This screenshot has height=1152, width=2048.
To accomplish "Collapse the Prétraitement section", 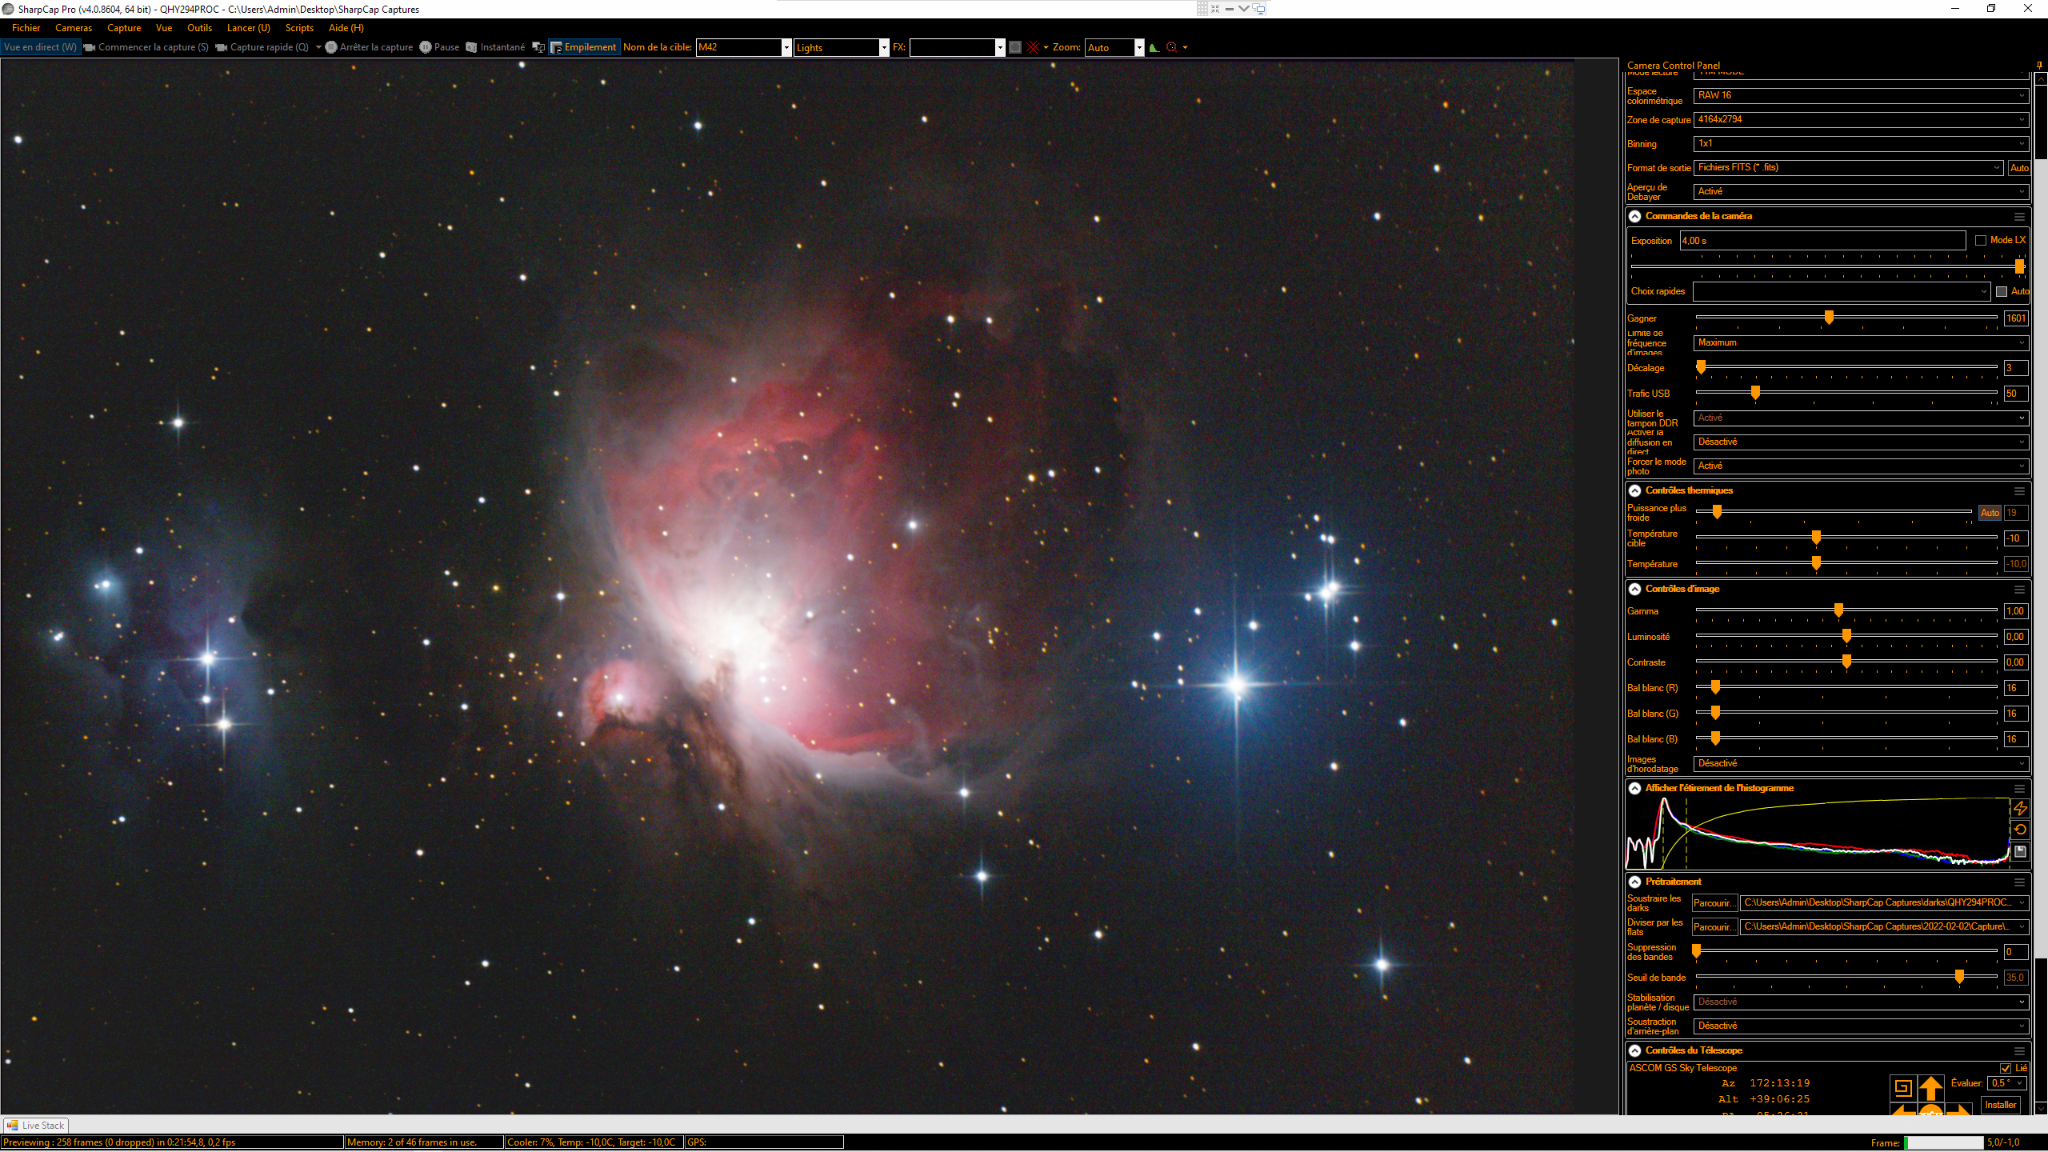I will (1635, 882).
